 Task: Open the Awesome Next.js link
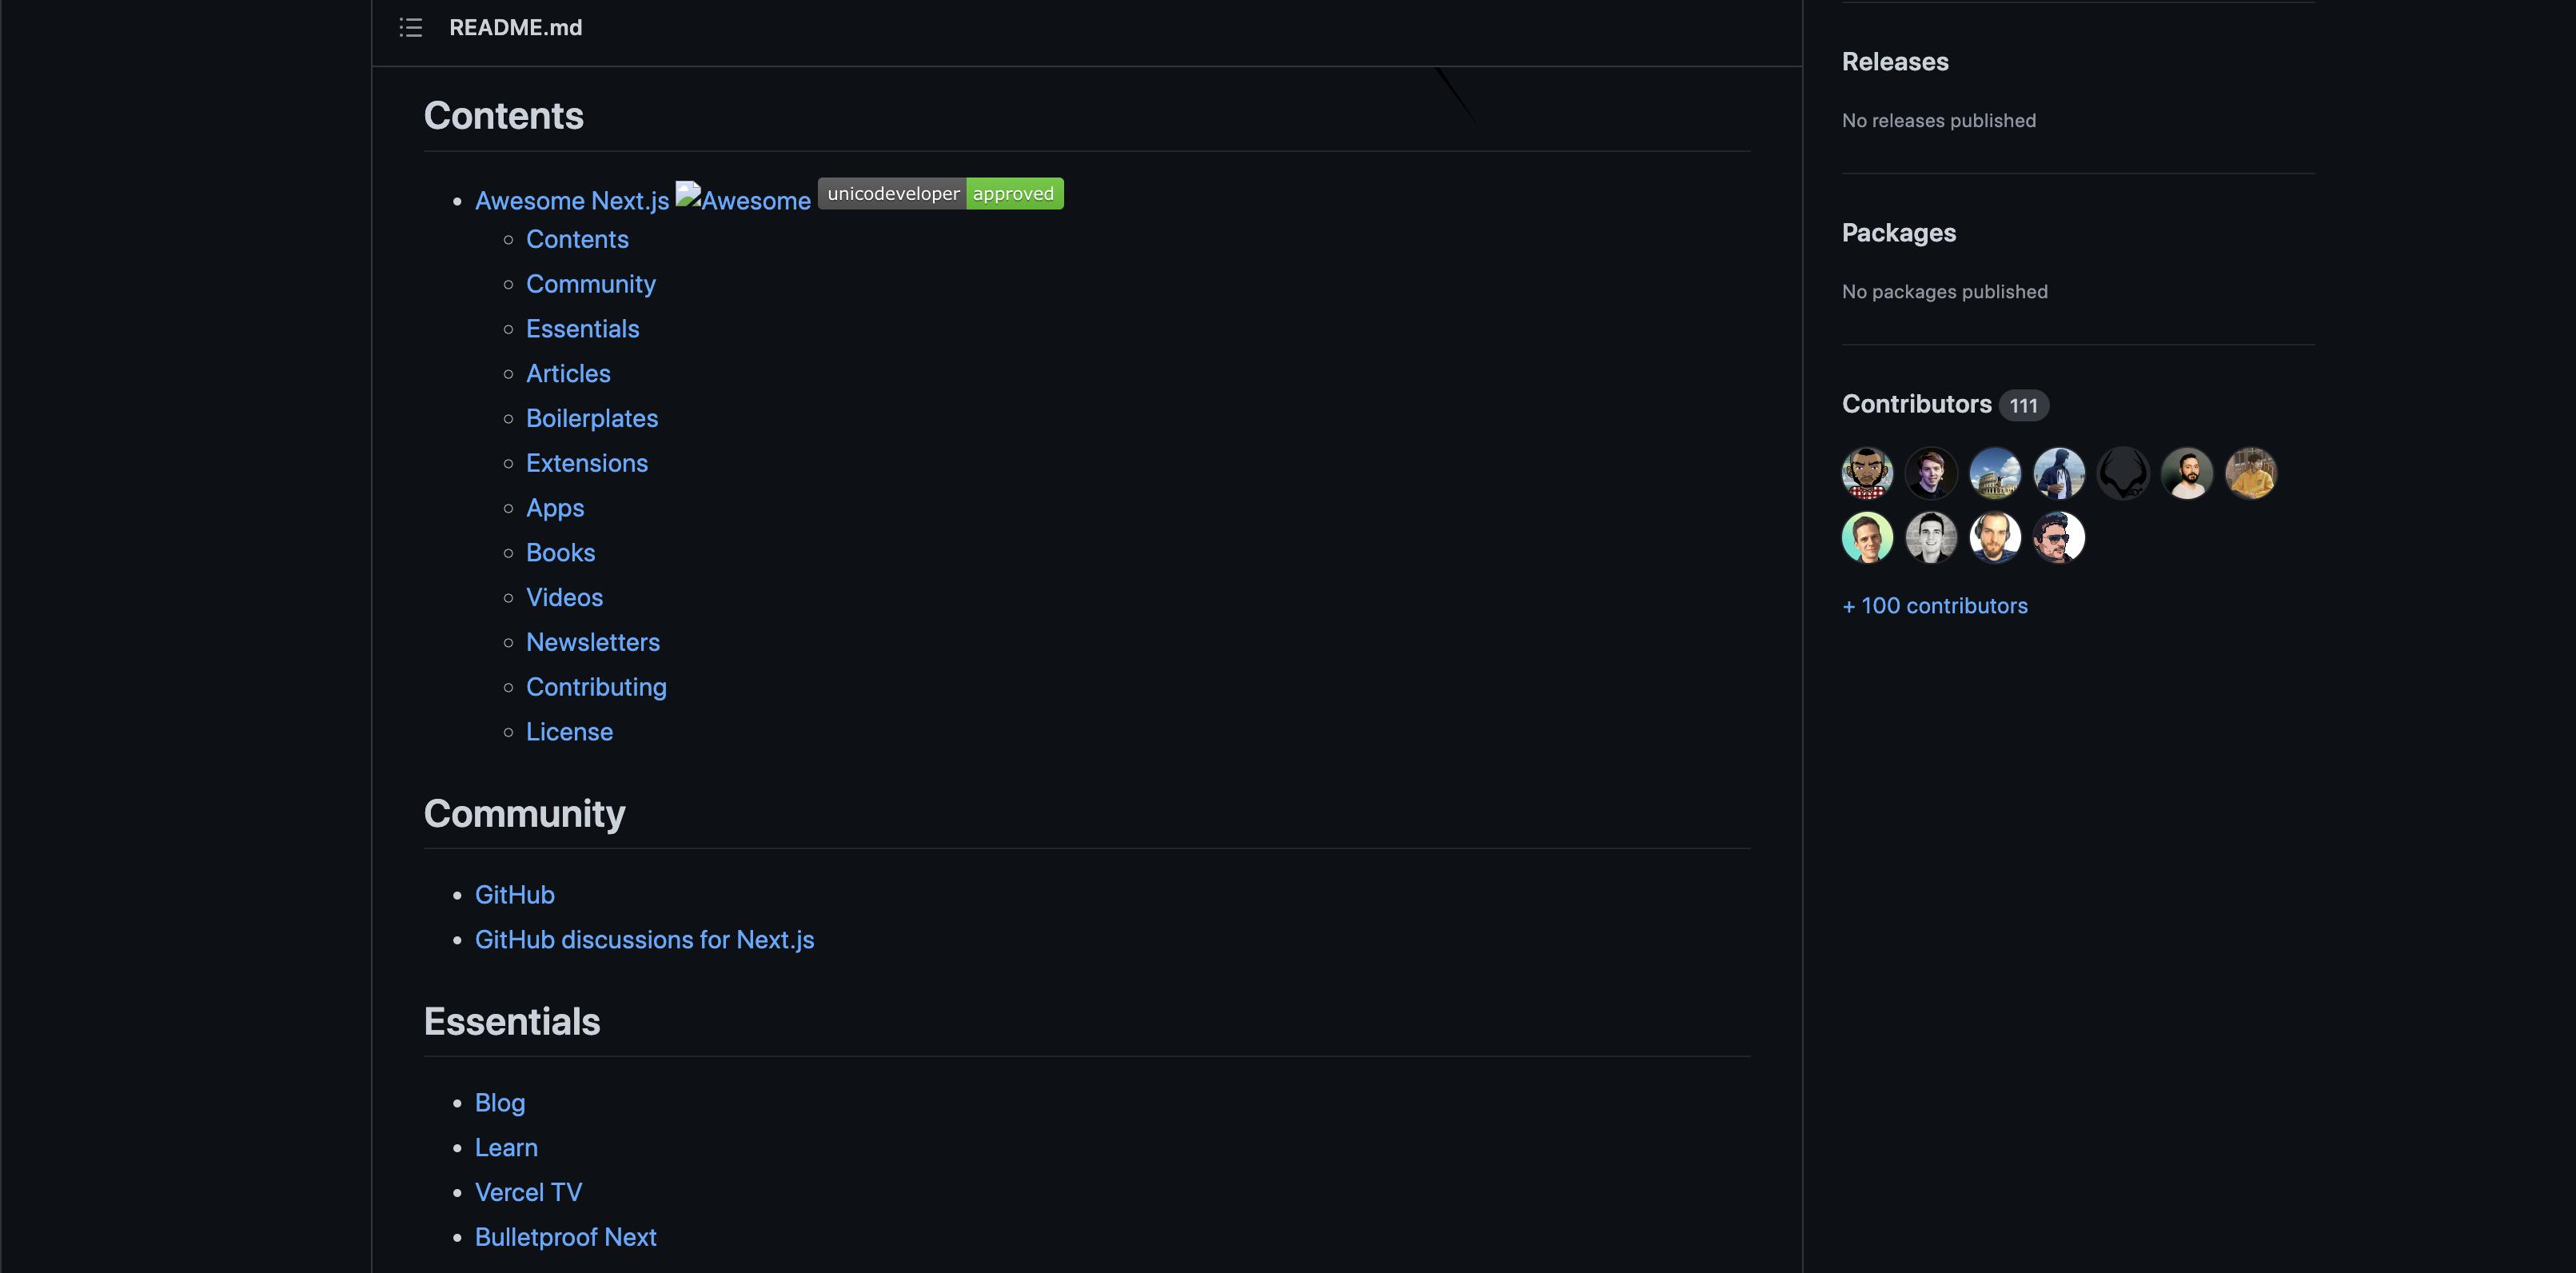pos(572,200)
